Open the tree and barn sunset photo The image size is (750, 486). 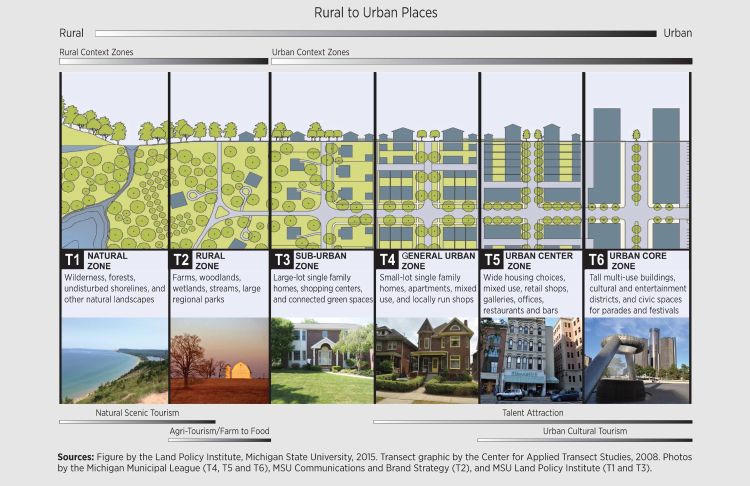coord(218,360)
